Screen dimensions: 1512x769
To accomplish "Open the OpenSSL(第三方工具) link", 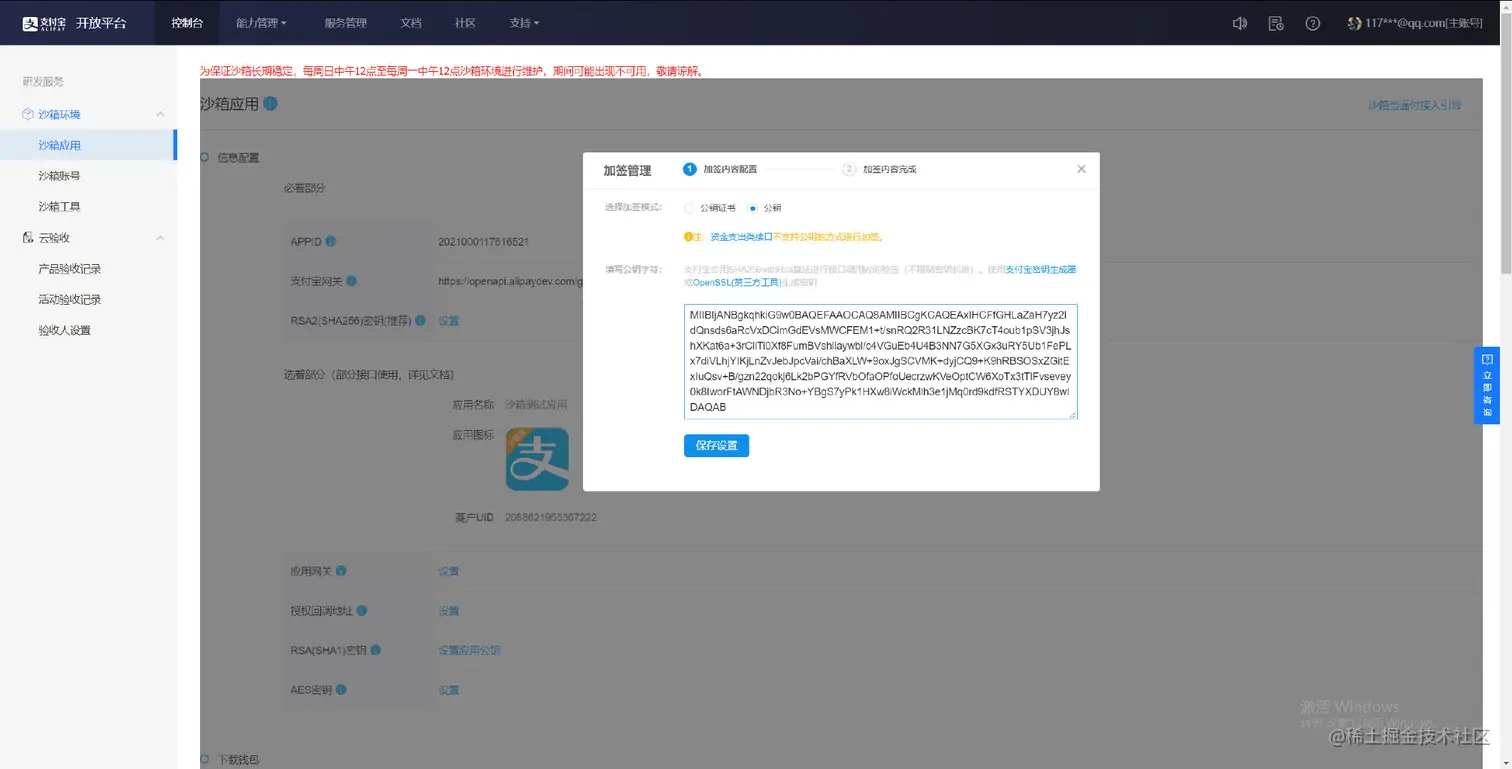I will point(736,283).
